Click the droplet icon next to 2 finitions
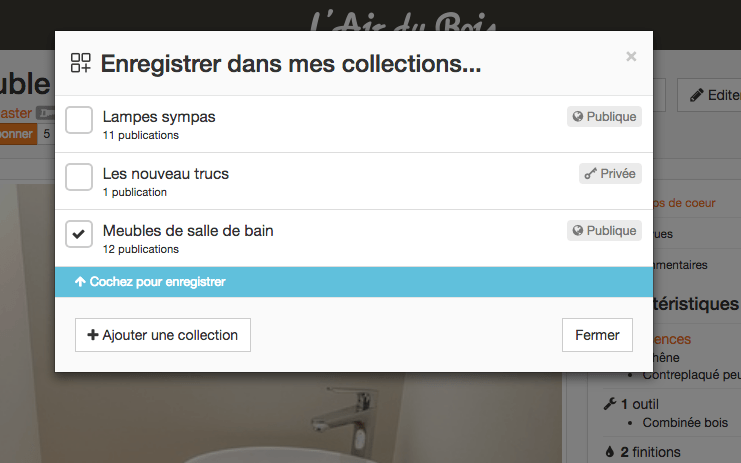The height and width of the screenshot is (463, 741). (x=610, y=452)
